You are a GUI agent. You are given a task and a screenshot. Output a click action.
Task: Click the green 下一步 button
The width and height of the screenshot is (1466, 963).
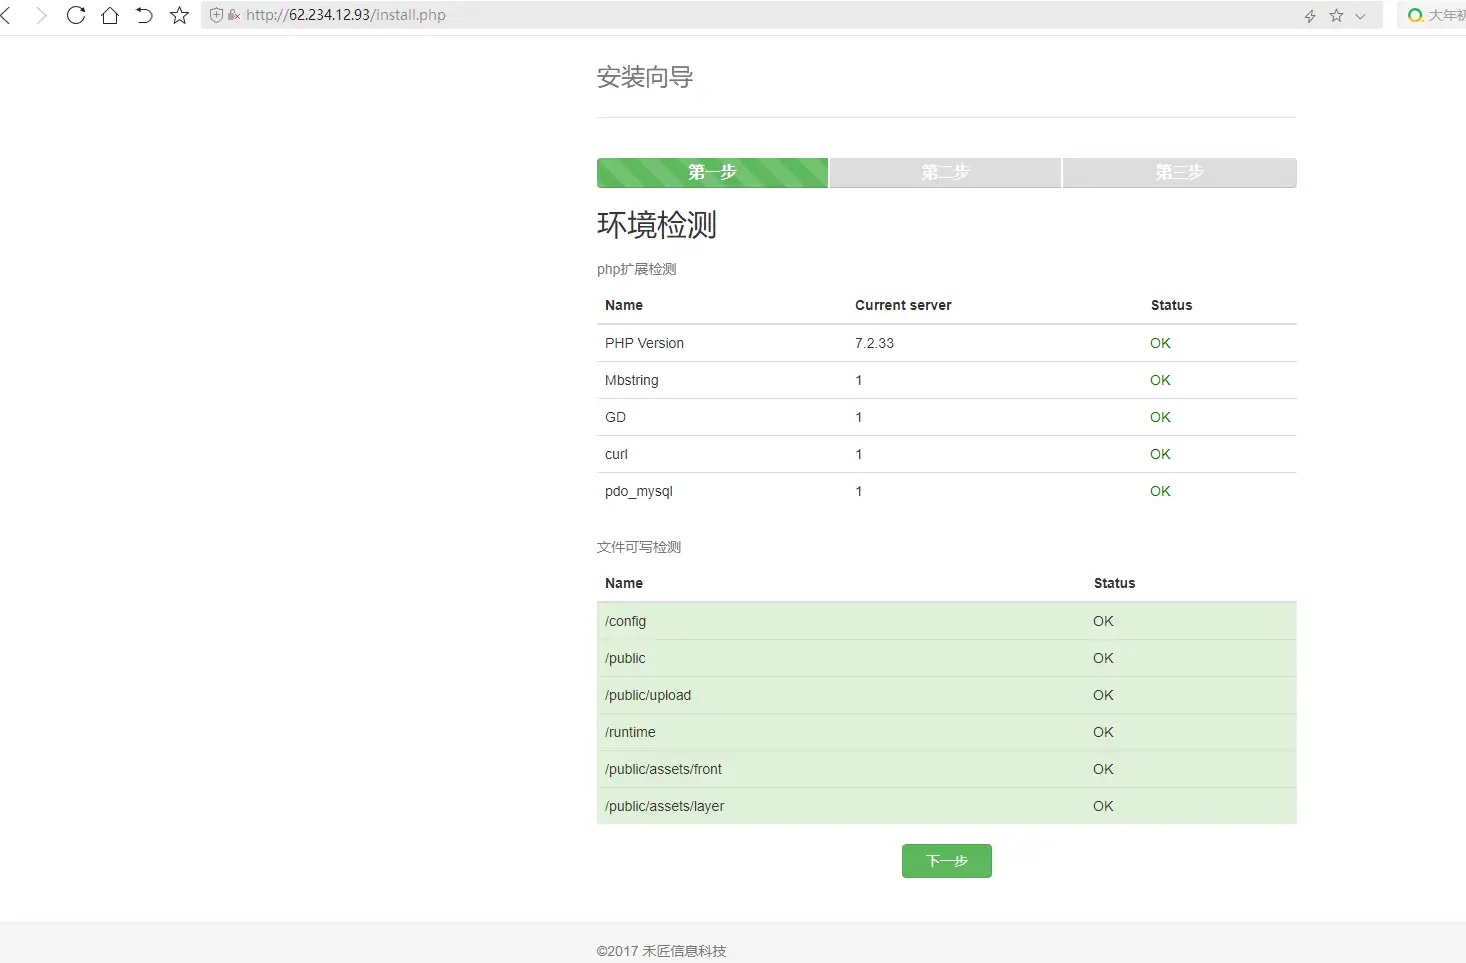coord(946,860)
